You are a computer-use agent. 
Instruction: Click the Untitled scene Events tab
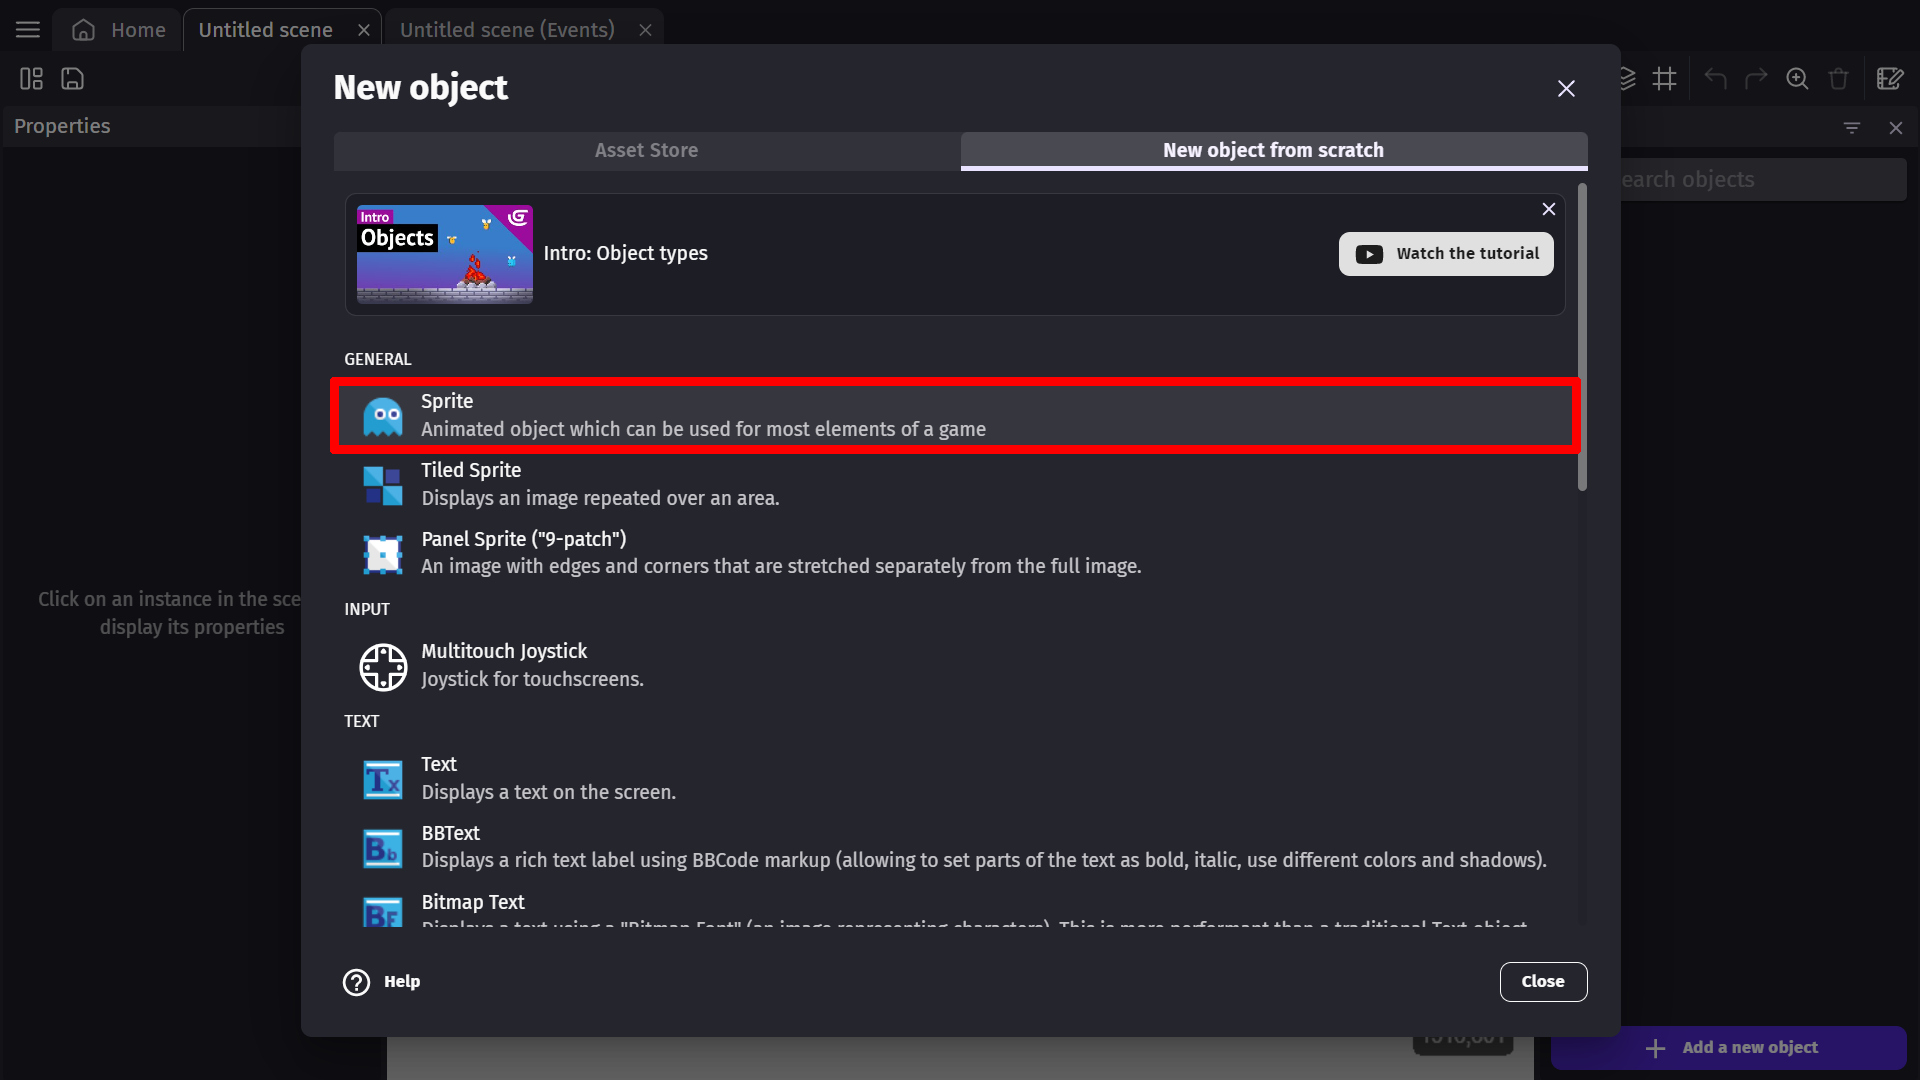click(x=506, y=29)
